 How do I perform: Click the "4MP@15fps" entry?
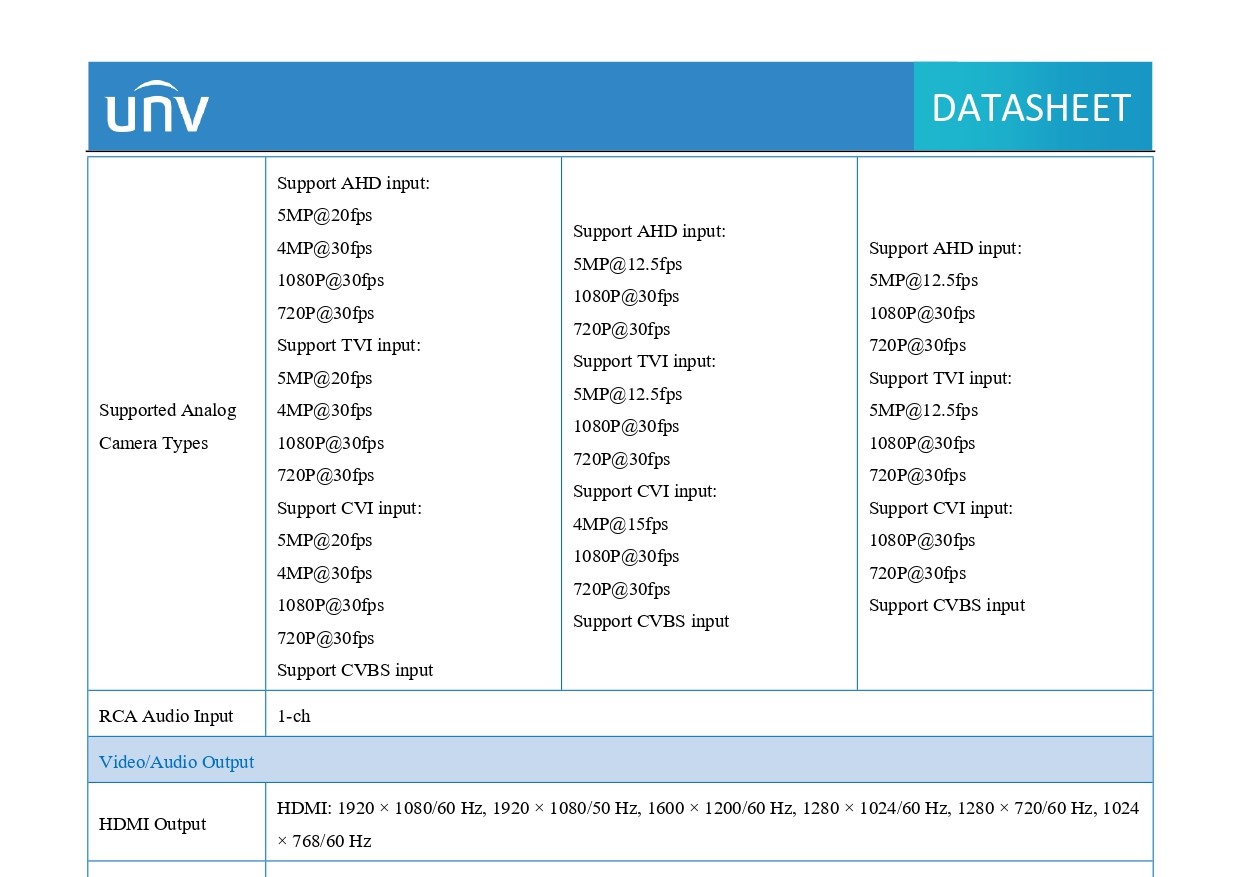621,524
